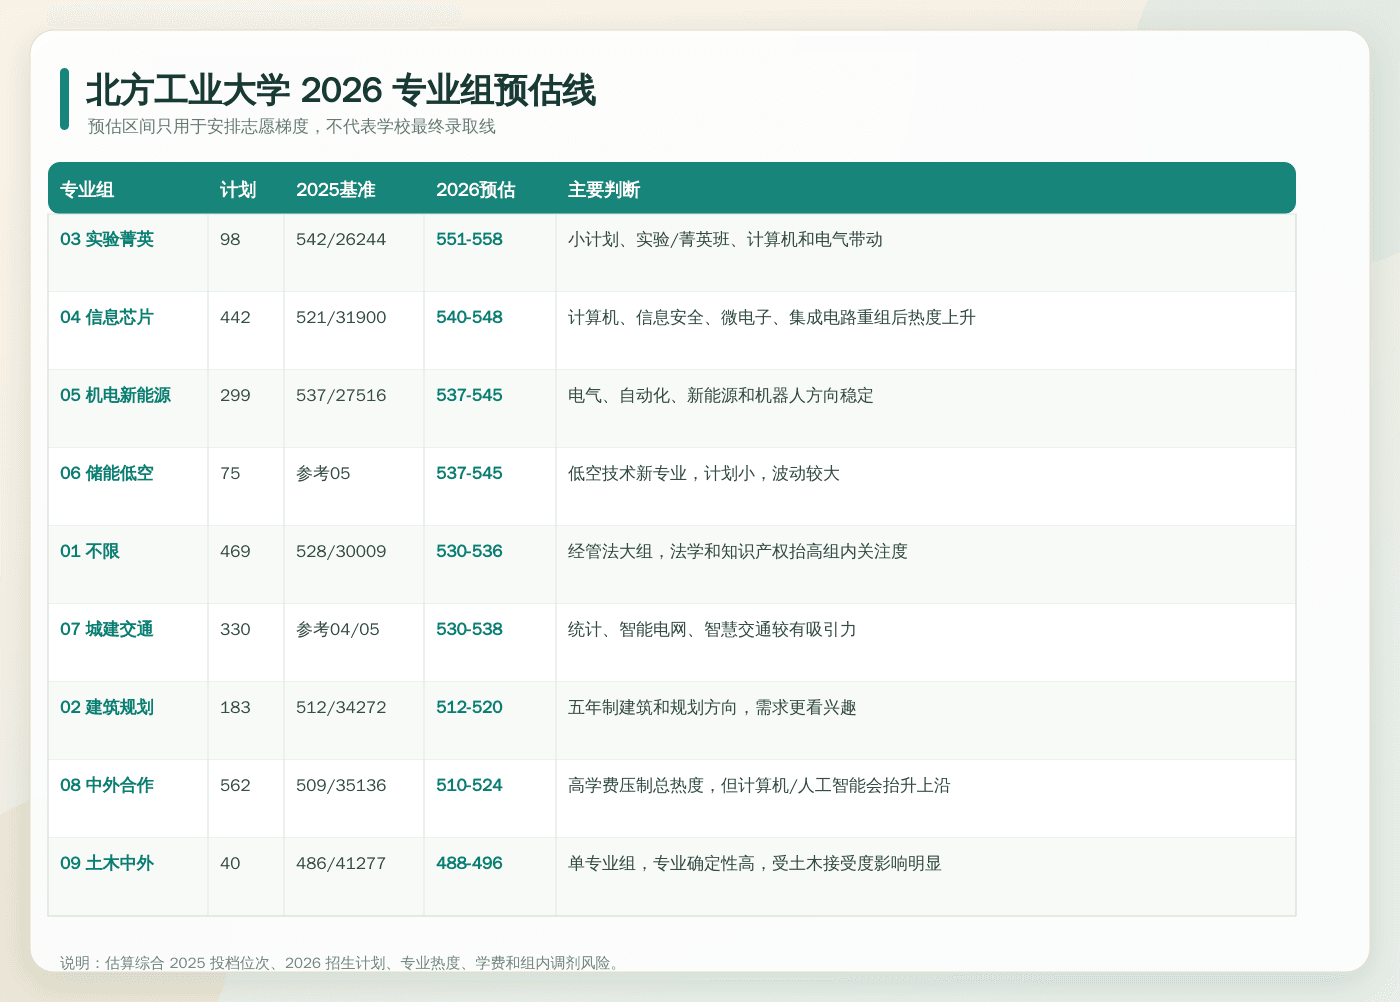The image size is (1400, 1002).
Task: Click the 2025基准 column header
Action: [336, 190]
